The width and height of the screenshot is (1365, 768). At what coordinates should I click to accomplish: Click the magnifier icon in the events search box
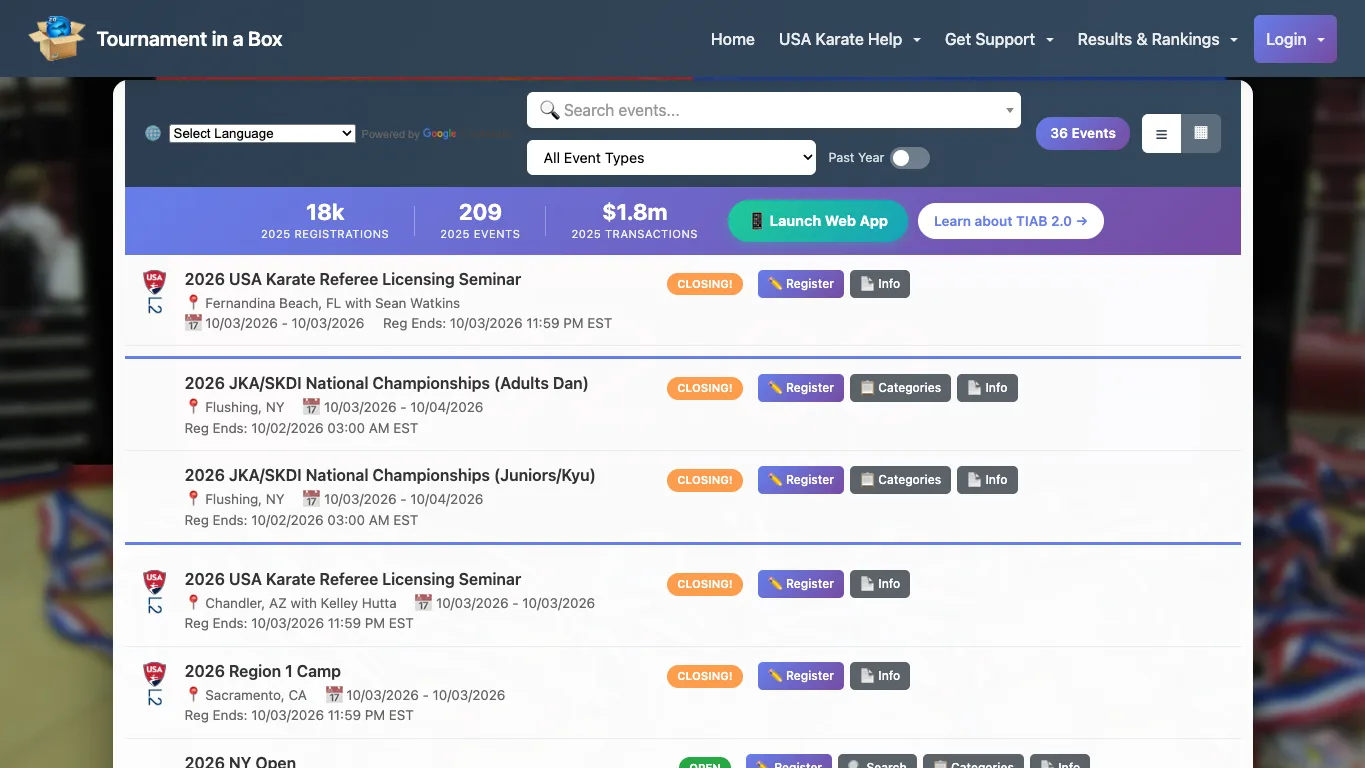point(549,110)
